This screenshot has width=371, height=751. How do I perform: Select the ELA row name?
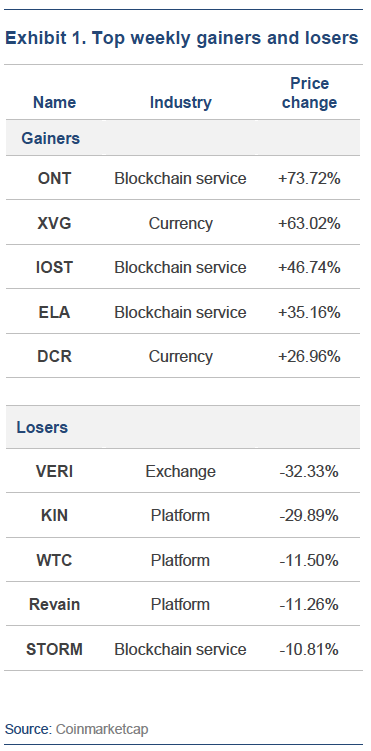point(54,312)
